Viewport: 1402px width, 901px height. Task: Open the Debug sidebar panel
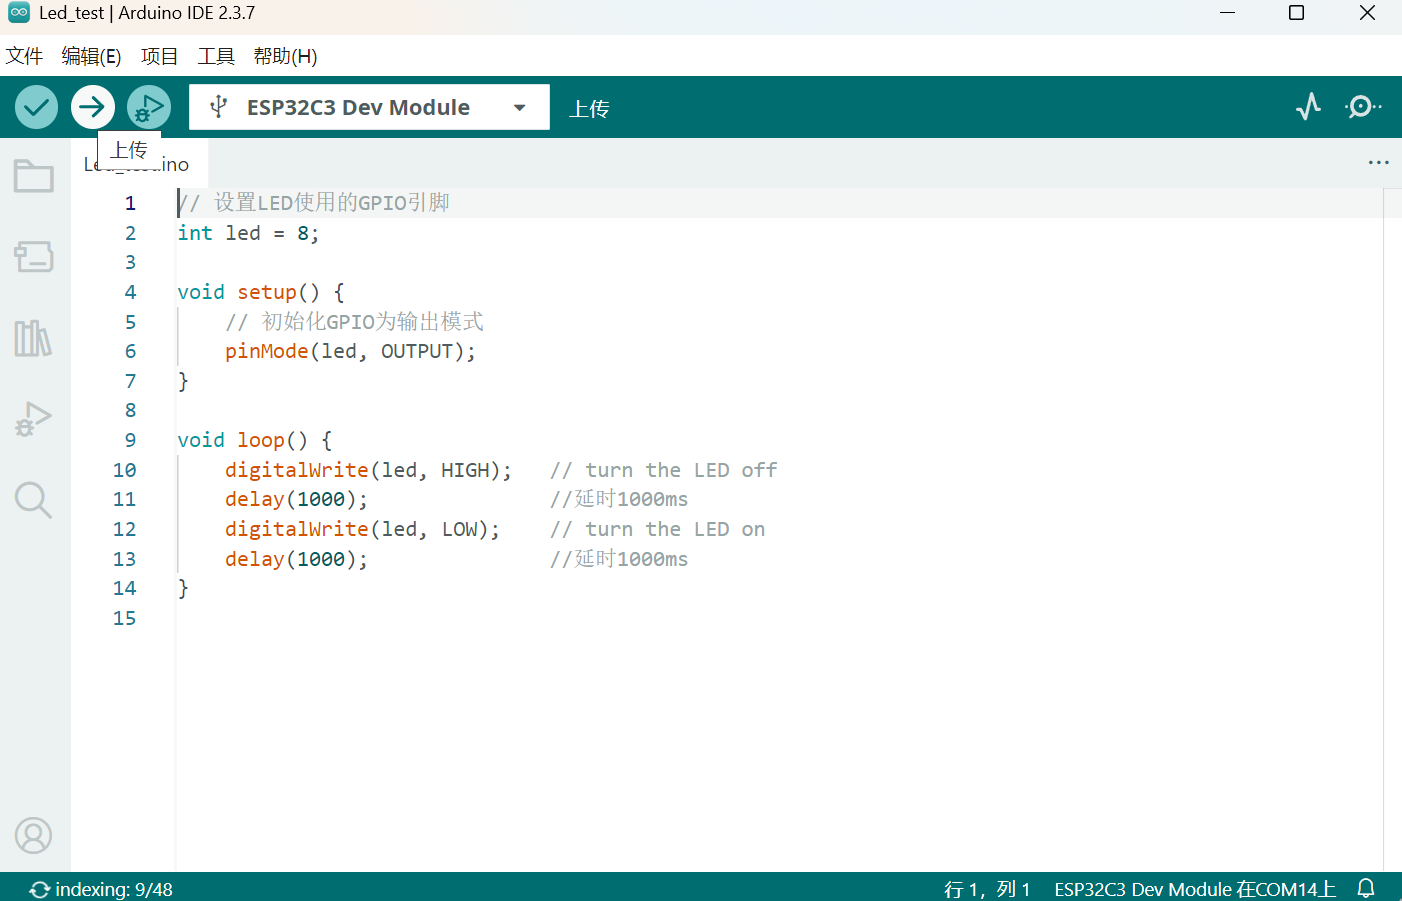(x=34, y=419)
